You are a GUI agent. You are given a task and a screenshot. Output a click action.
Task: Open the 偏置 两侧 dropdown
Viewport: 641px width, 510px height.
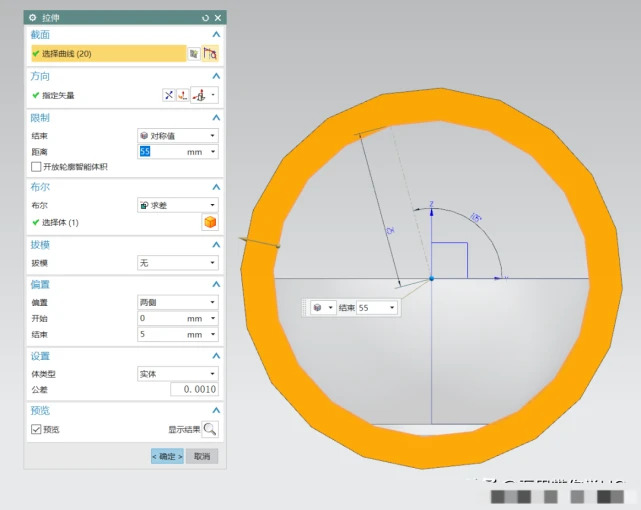click(177, 302)
